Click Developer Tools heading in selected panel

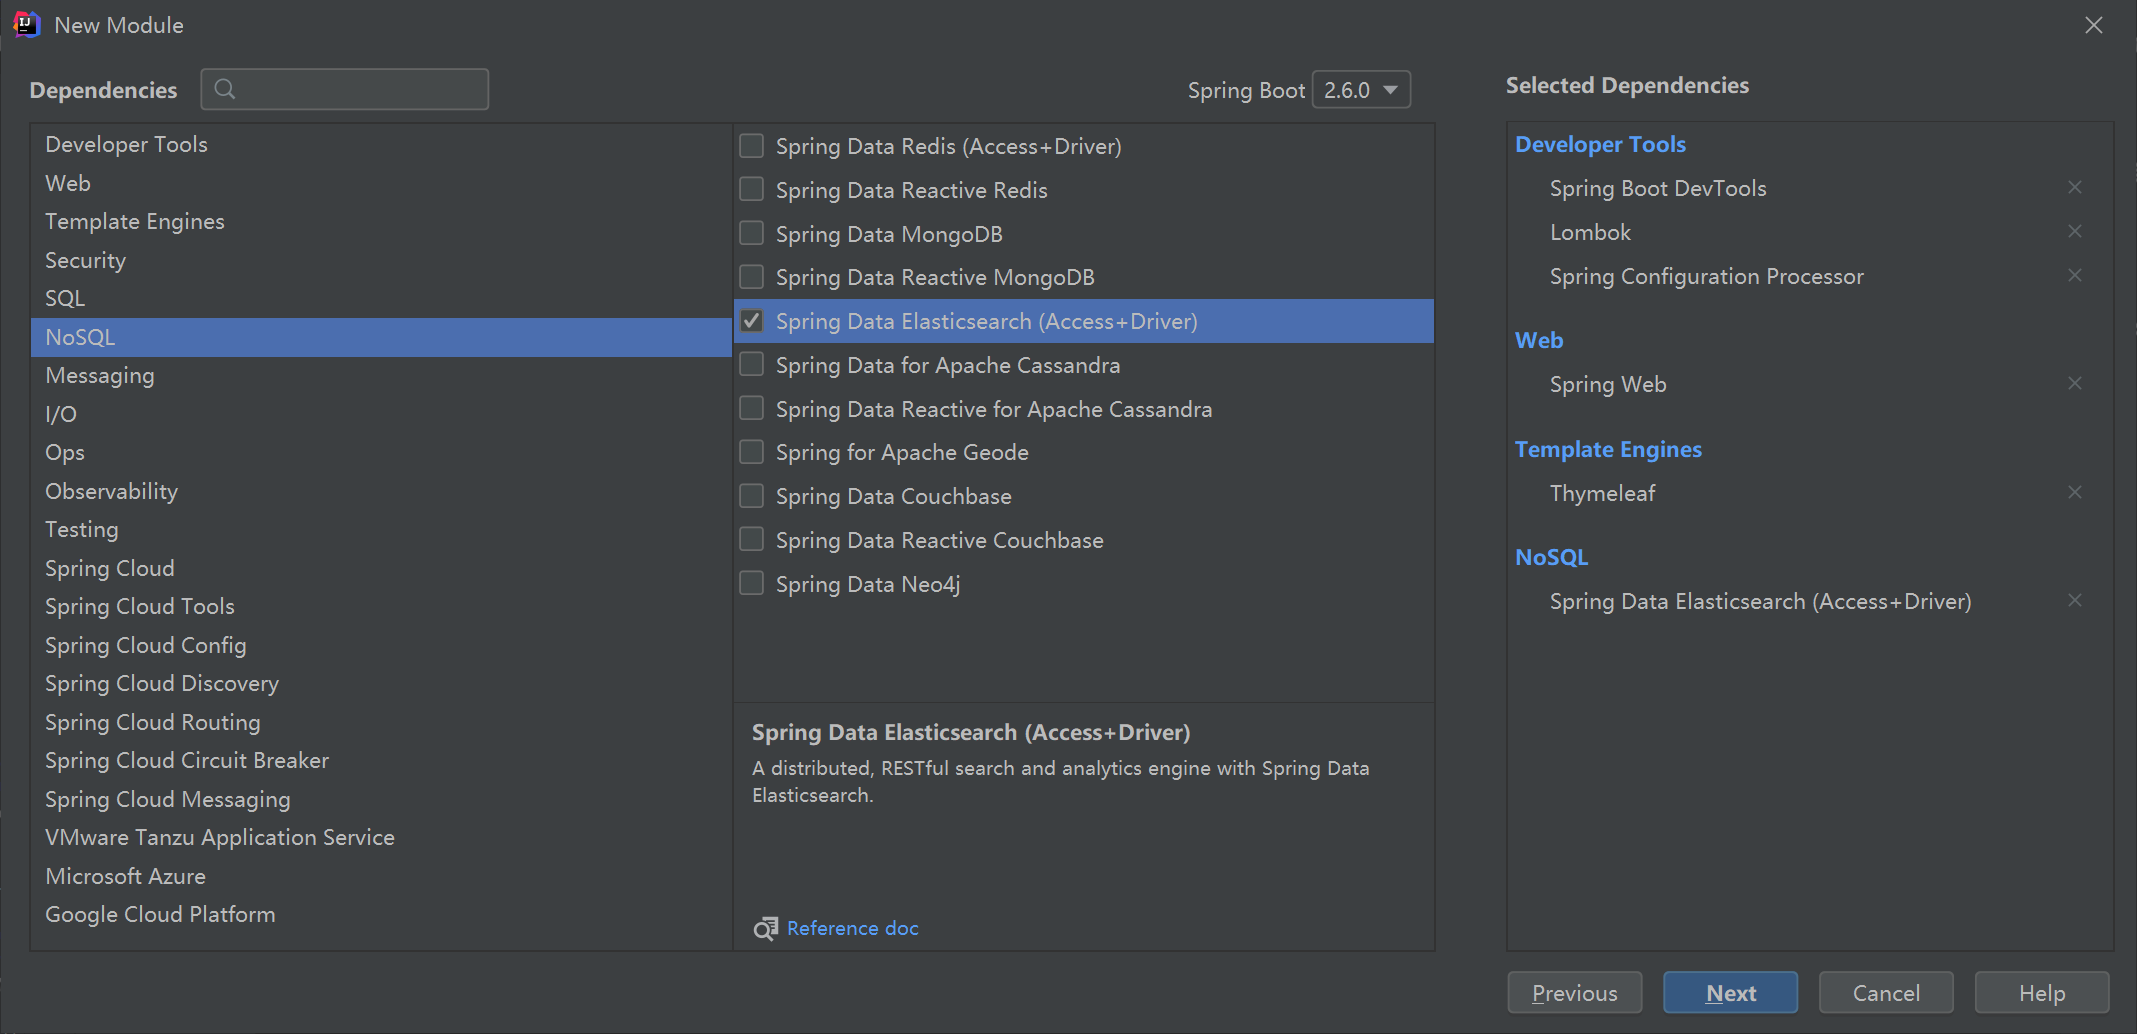[1600, 144]
